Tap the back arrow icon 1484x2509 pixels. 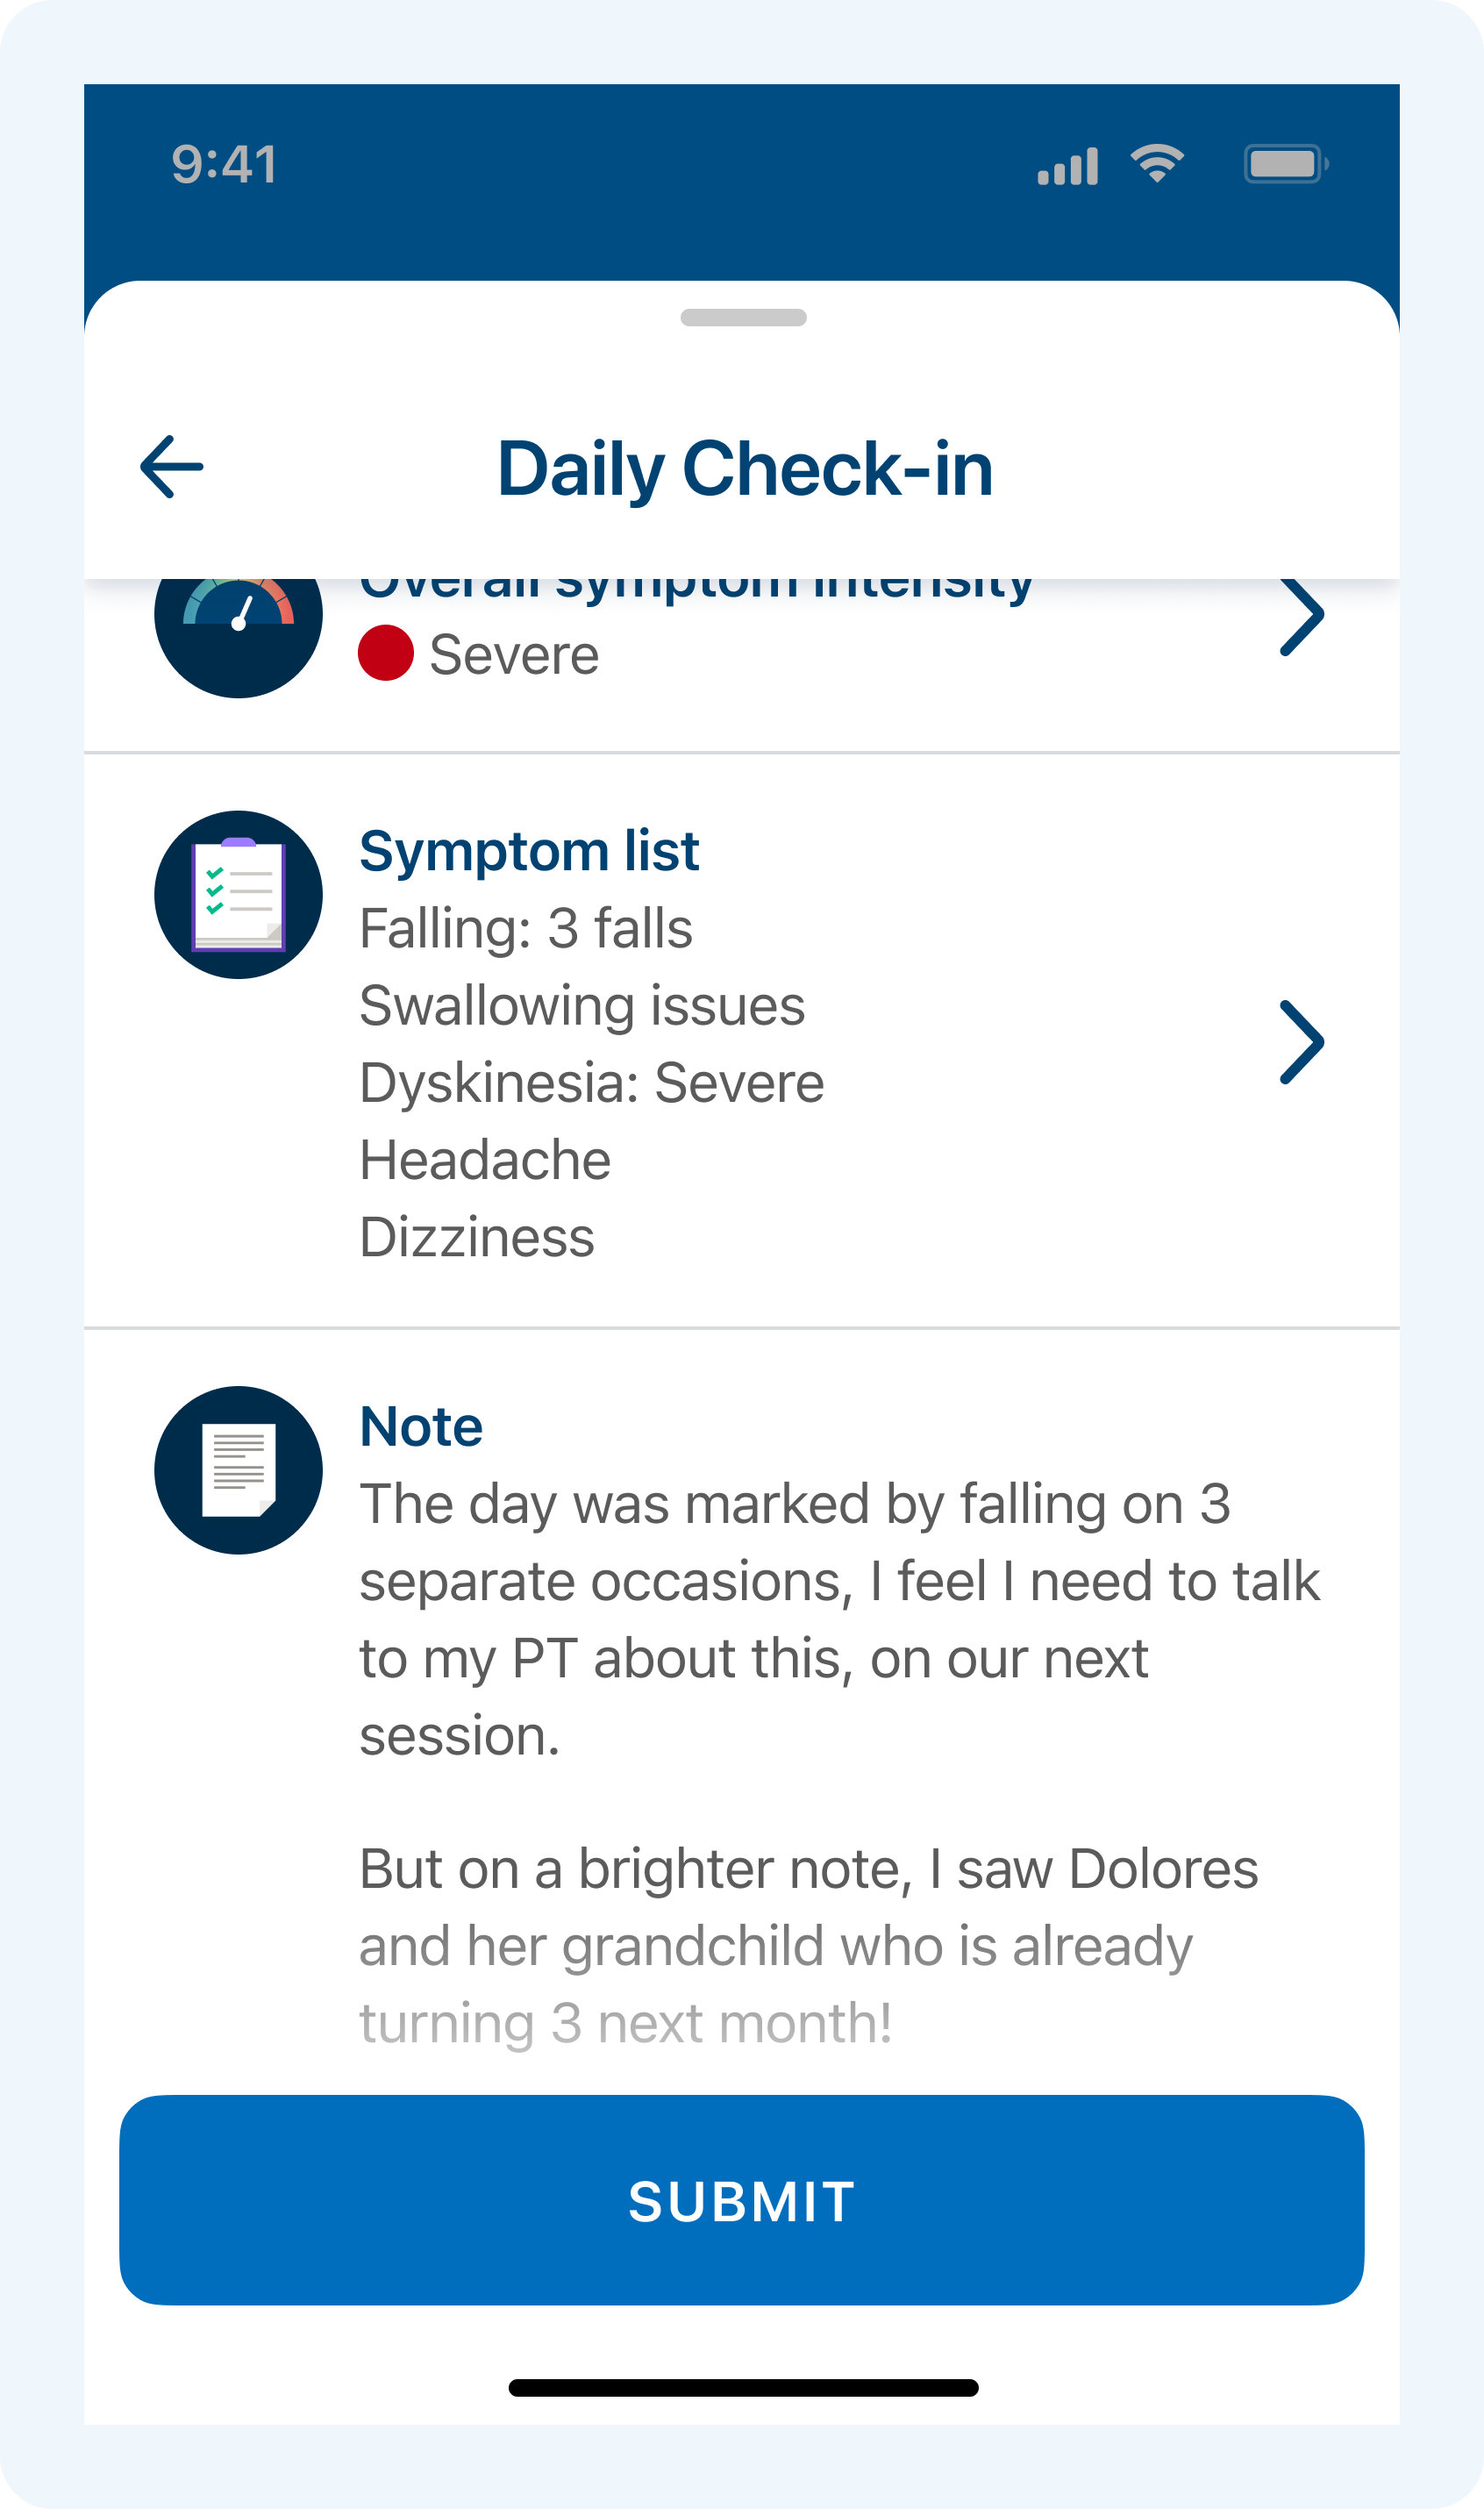171,467
